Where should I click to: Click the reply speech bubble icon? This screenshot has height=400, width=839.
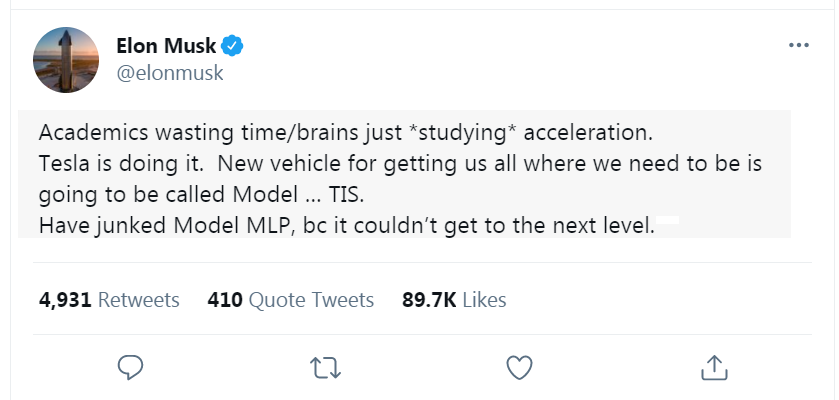coord(132,367)
